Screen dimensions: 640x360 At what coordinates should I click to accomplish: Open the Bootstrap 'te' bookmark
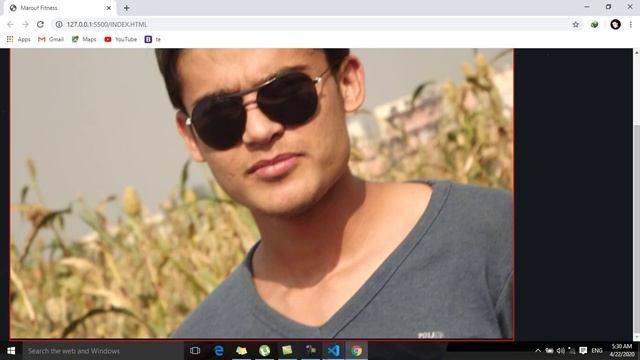point(153,39)
